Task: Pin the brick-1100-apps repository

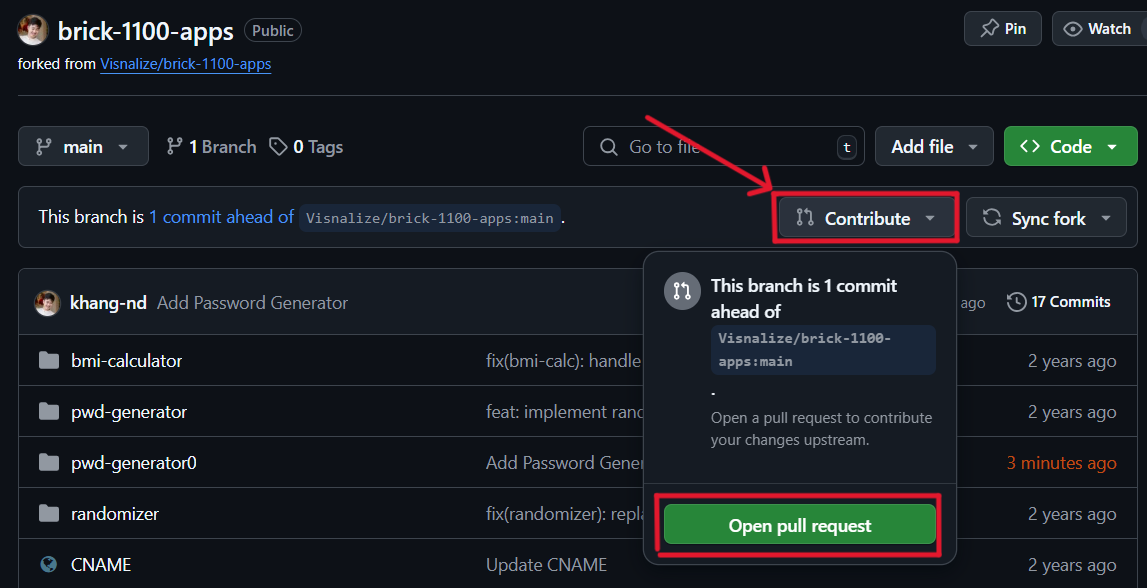Action: (x=1002, y=28)
